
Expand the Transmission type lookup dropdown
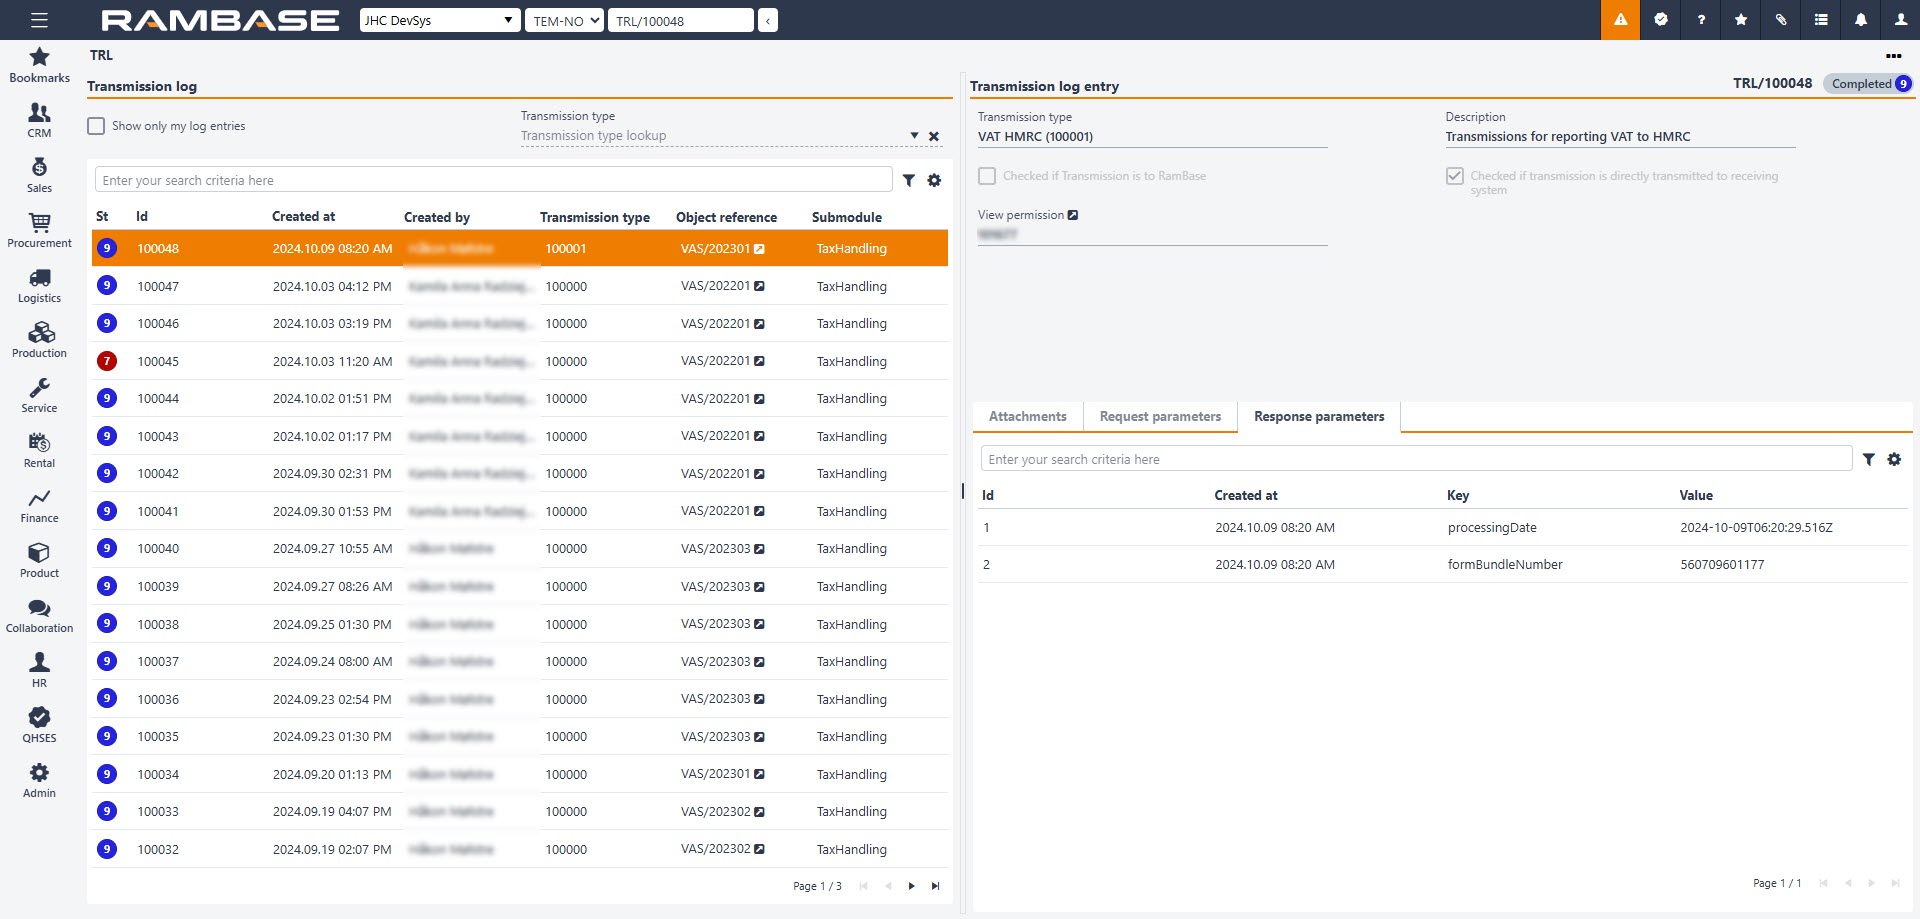click(914, 136)
